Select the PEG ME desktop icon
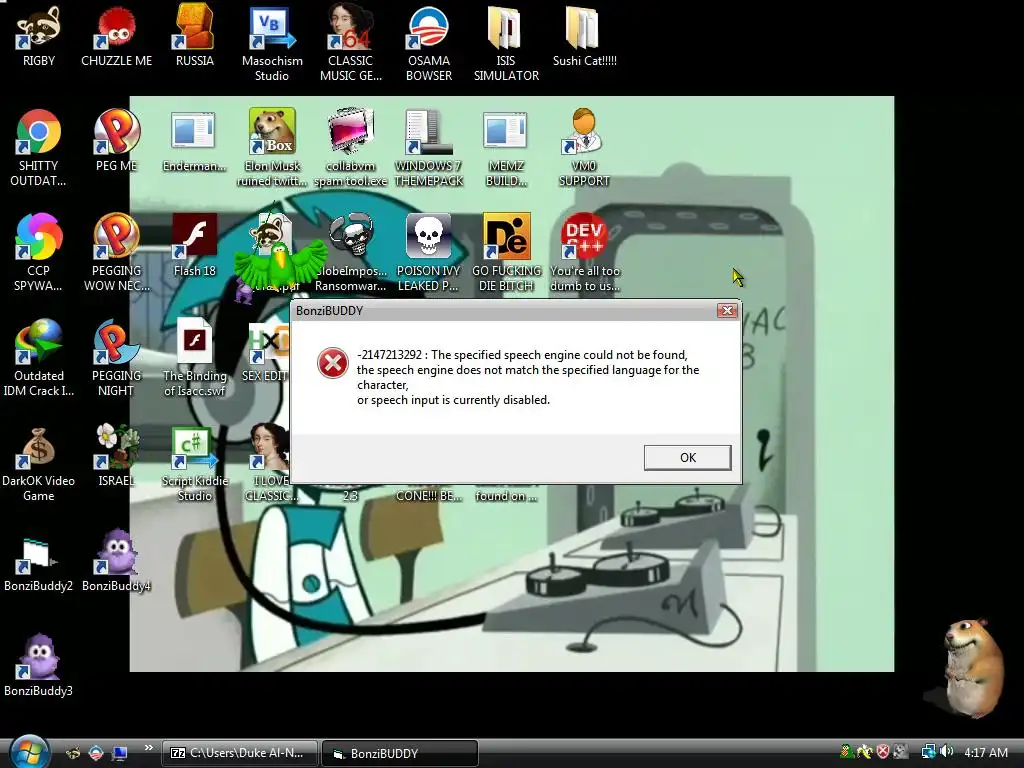 tap(116, 140)
